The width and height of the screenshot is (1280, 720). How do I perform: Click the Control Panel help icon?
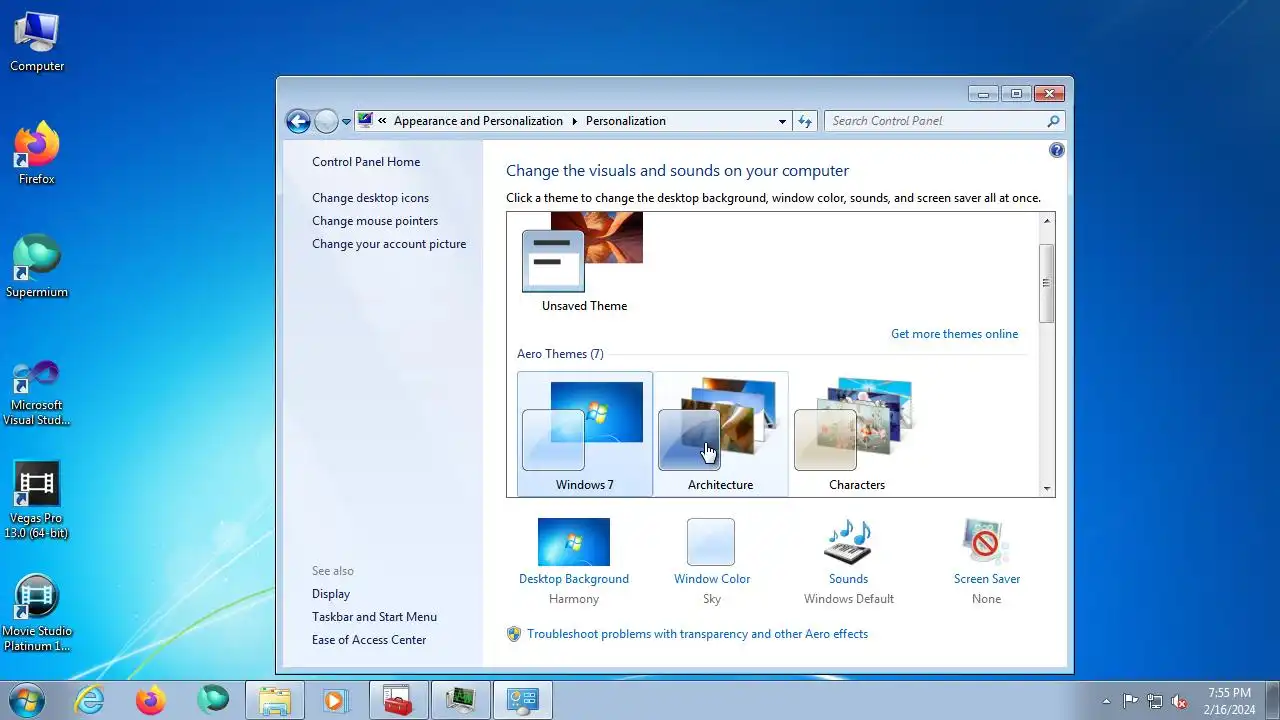[1057, 150]
